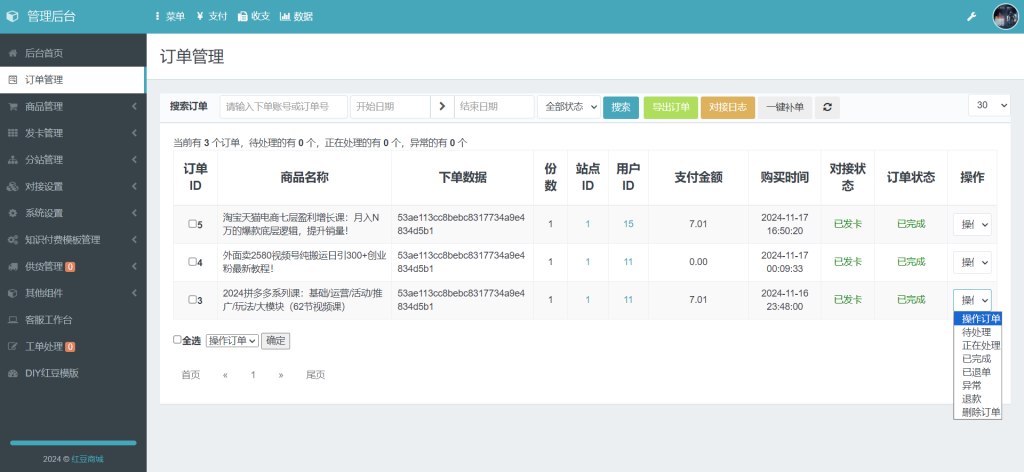Open the 收支 item in top bar
The width and height of the screenshot is (1024, 472).
pyautogui.click(x=254, y=16)
